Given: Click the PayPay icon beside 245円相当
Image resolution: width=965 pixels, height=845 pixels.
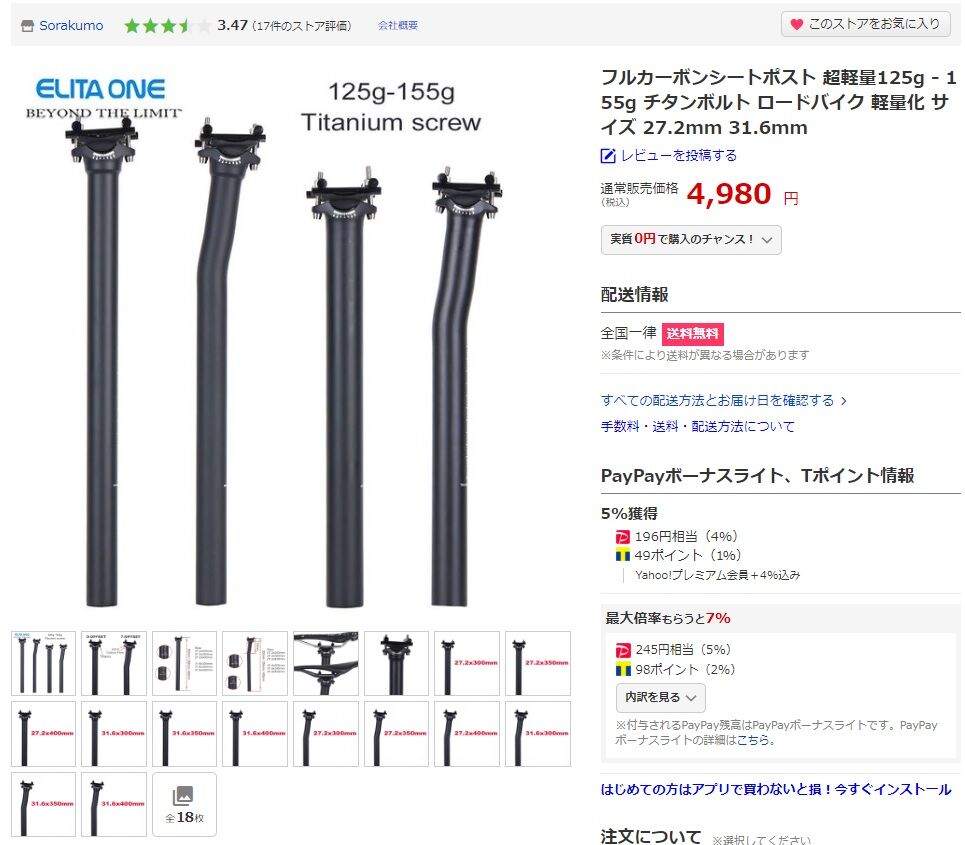Looking at the screenshot, I should pyautogui.click(x=623, y=650).
